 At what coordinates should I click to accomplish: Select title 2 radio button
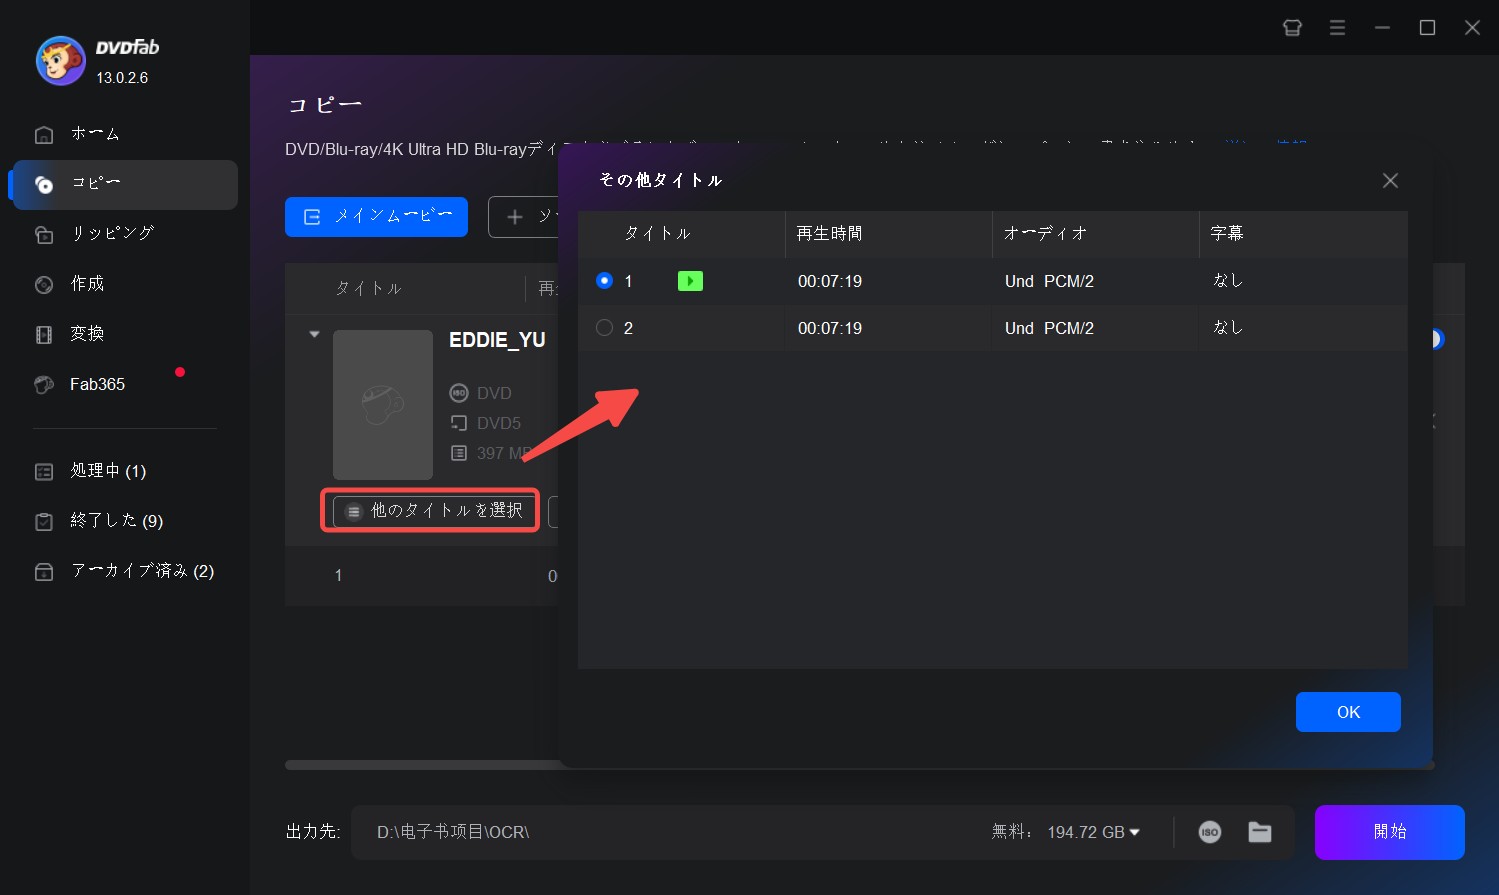[604, 328]
